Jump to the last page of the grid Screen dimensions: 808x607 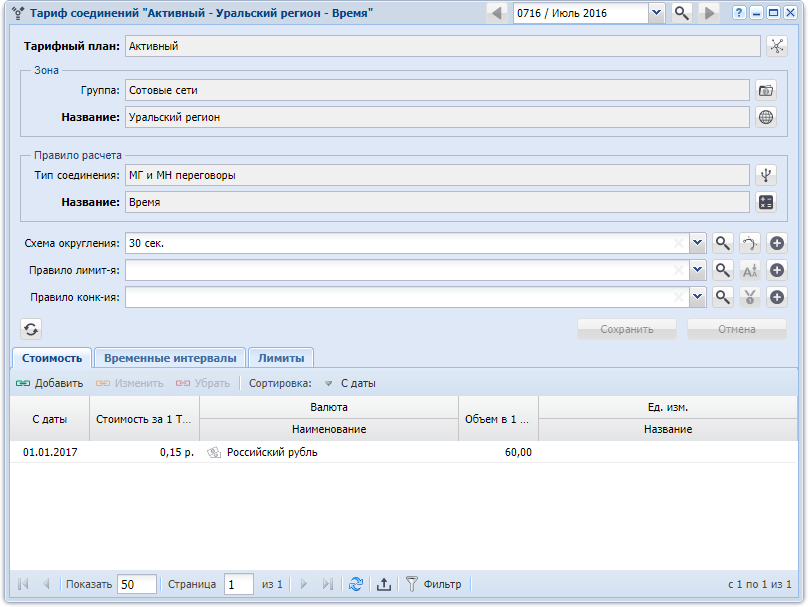327,584
